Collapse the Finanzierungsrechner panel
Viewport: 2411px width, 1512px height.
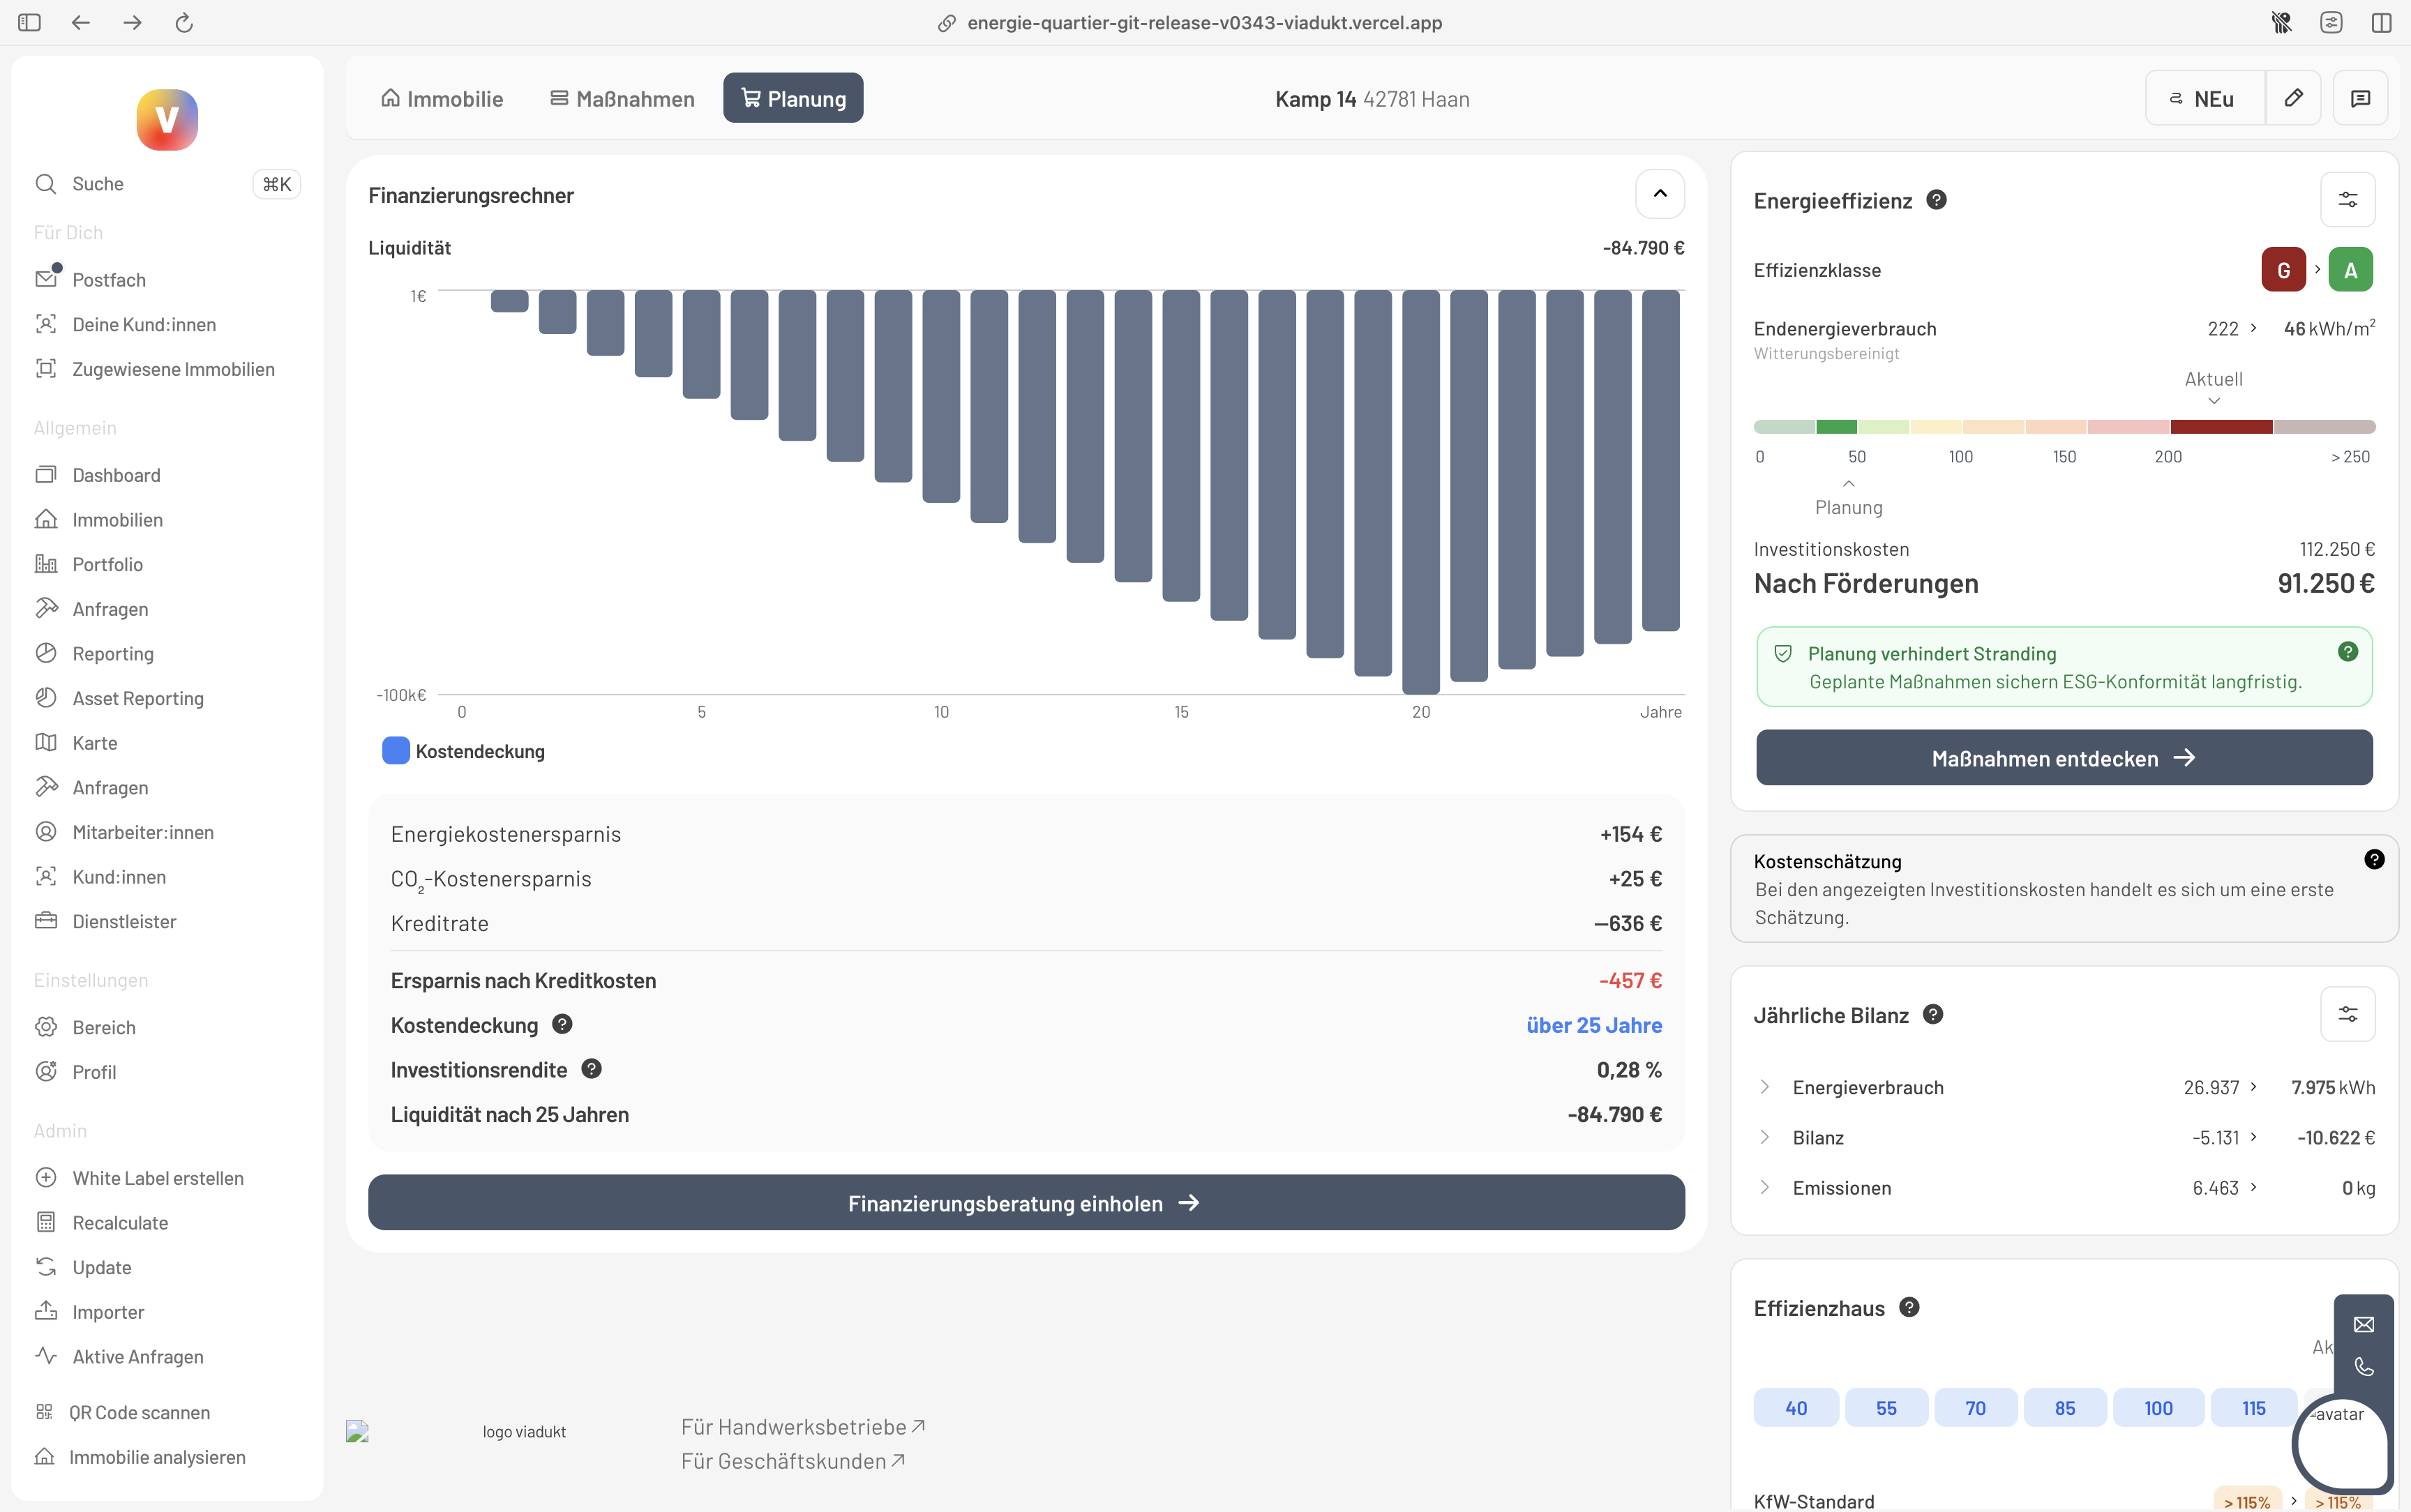point(1659,194)
